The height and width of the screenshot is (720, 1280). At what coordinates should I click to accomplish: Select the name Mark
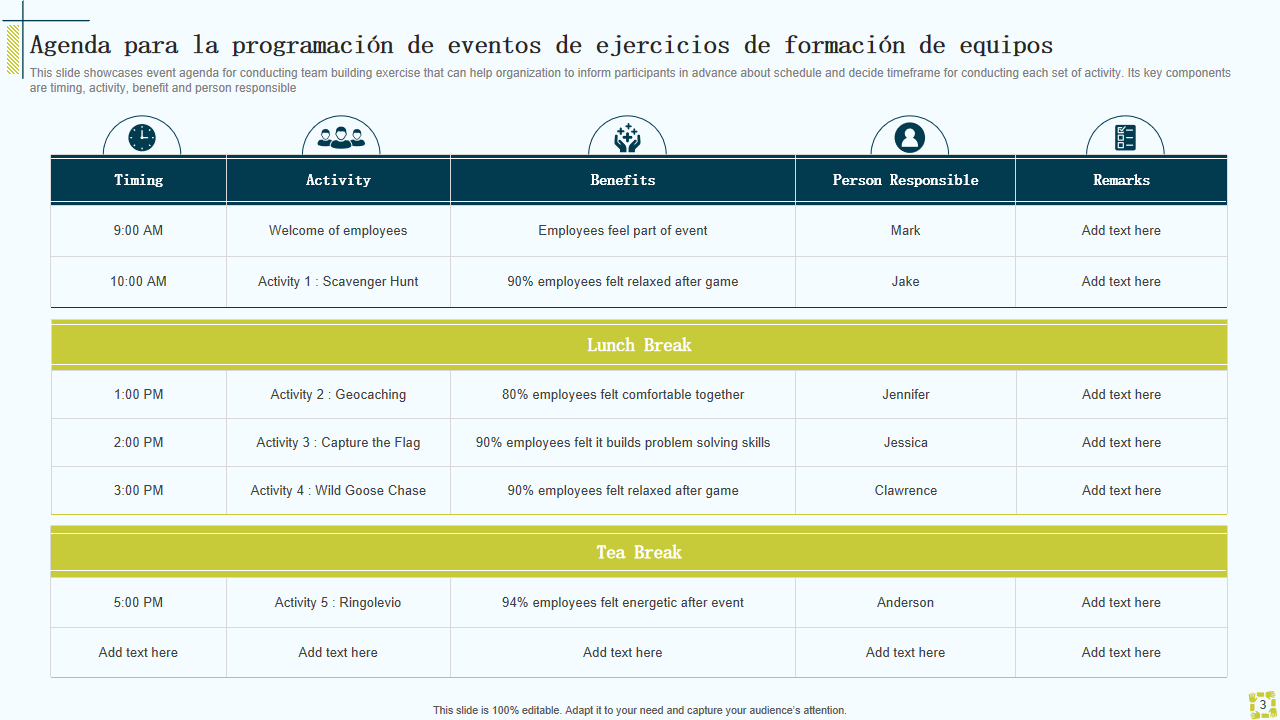tap(906, 231)
